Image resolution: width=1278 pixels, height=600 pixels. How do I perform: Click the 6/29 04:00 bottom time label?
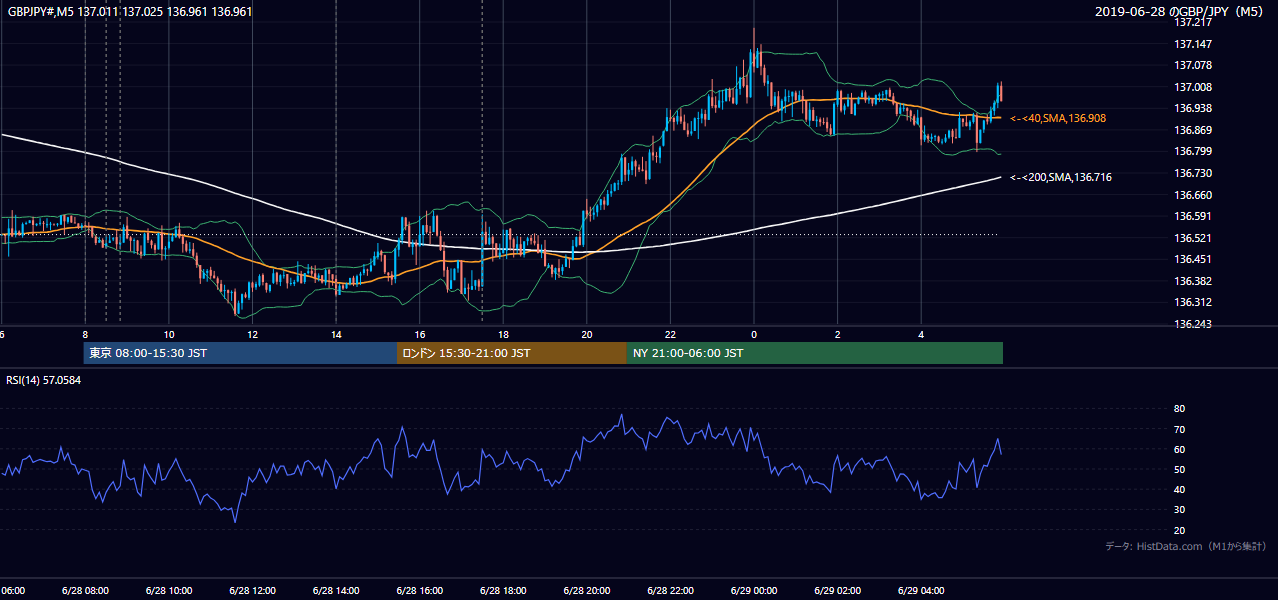pos(920,591)
